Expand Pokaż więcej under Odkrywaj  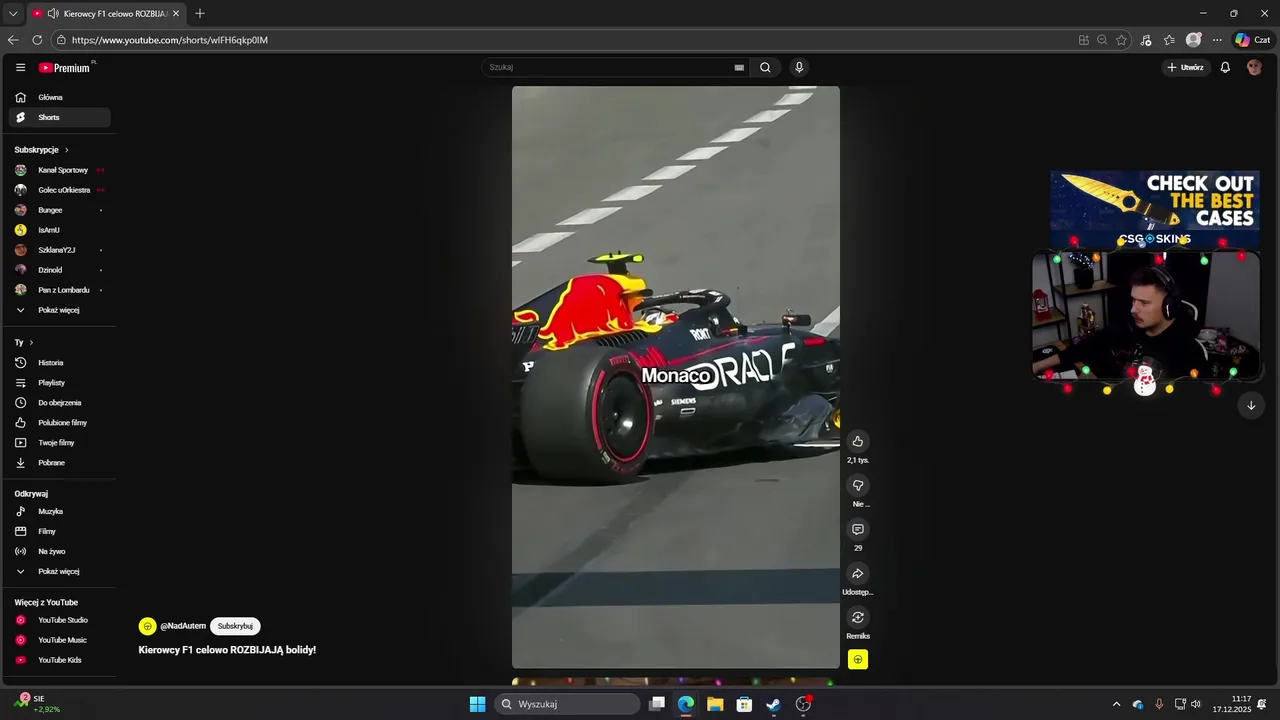(x=60, y=572)
